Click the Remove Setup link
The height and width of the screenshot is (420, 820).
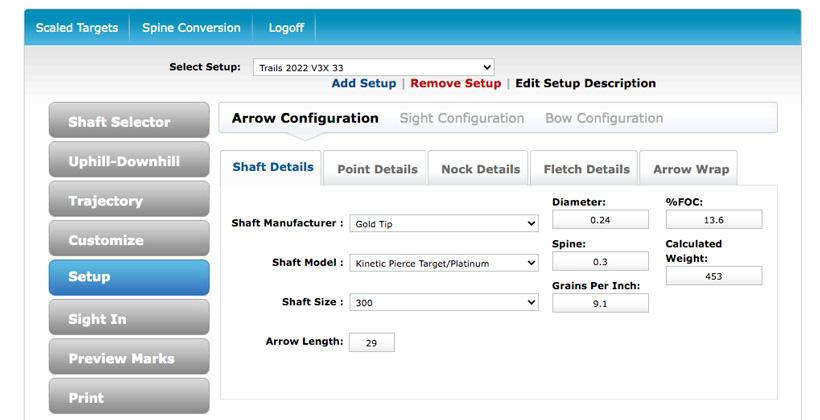tap(455, 84)
